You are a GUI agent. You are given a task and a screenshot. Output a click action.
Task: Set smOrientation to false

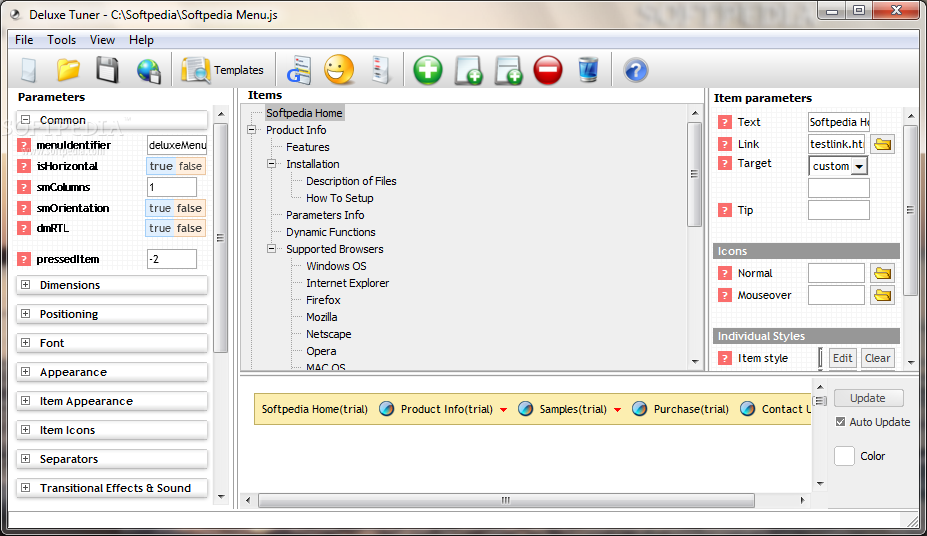(190, 208)
